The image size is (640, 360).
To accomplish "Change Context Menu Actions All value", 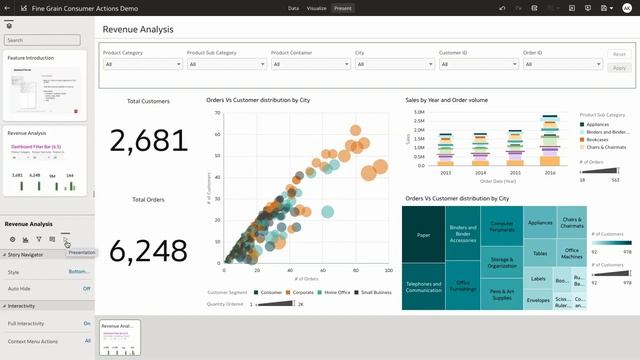I will (88, 341).
